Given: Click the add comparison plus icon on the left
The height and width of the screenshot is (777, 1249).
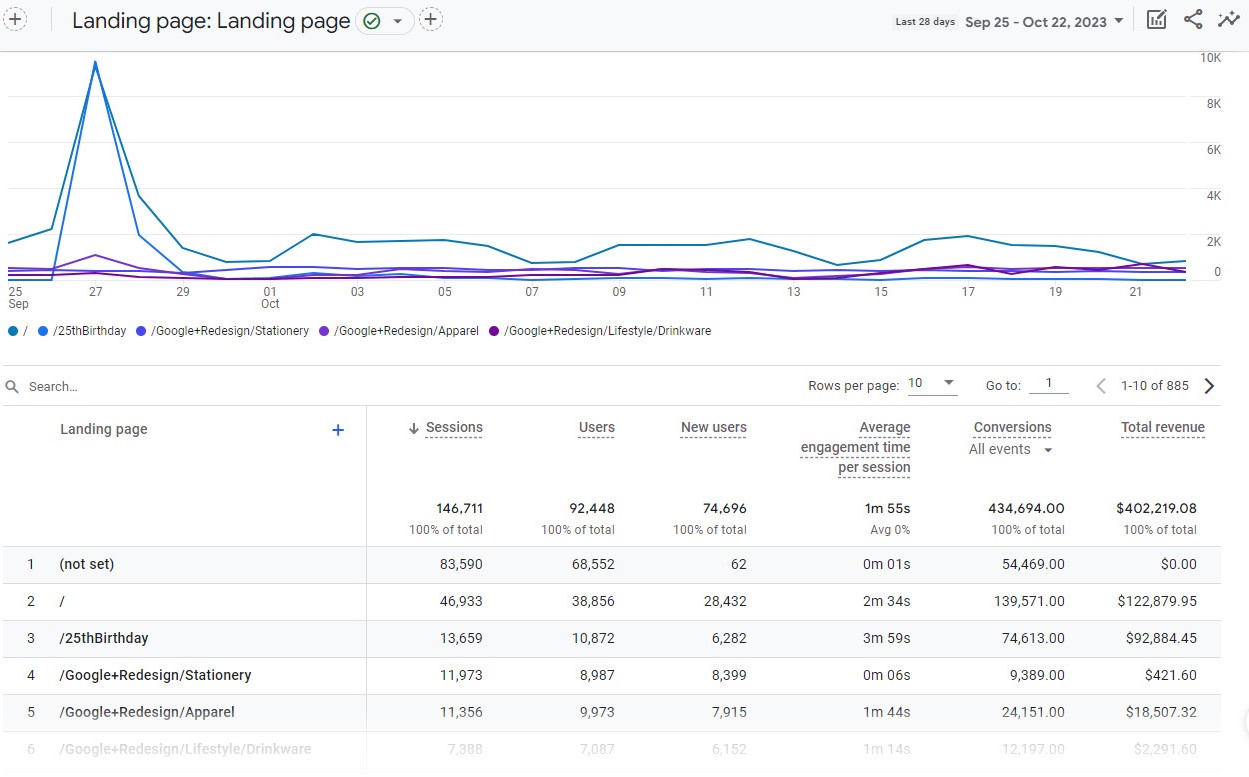Looking at the screenshot, I should (x=14, y=19).
